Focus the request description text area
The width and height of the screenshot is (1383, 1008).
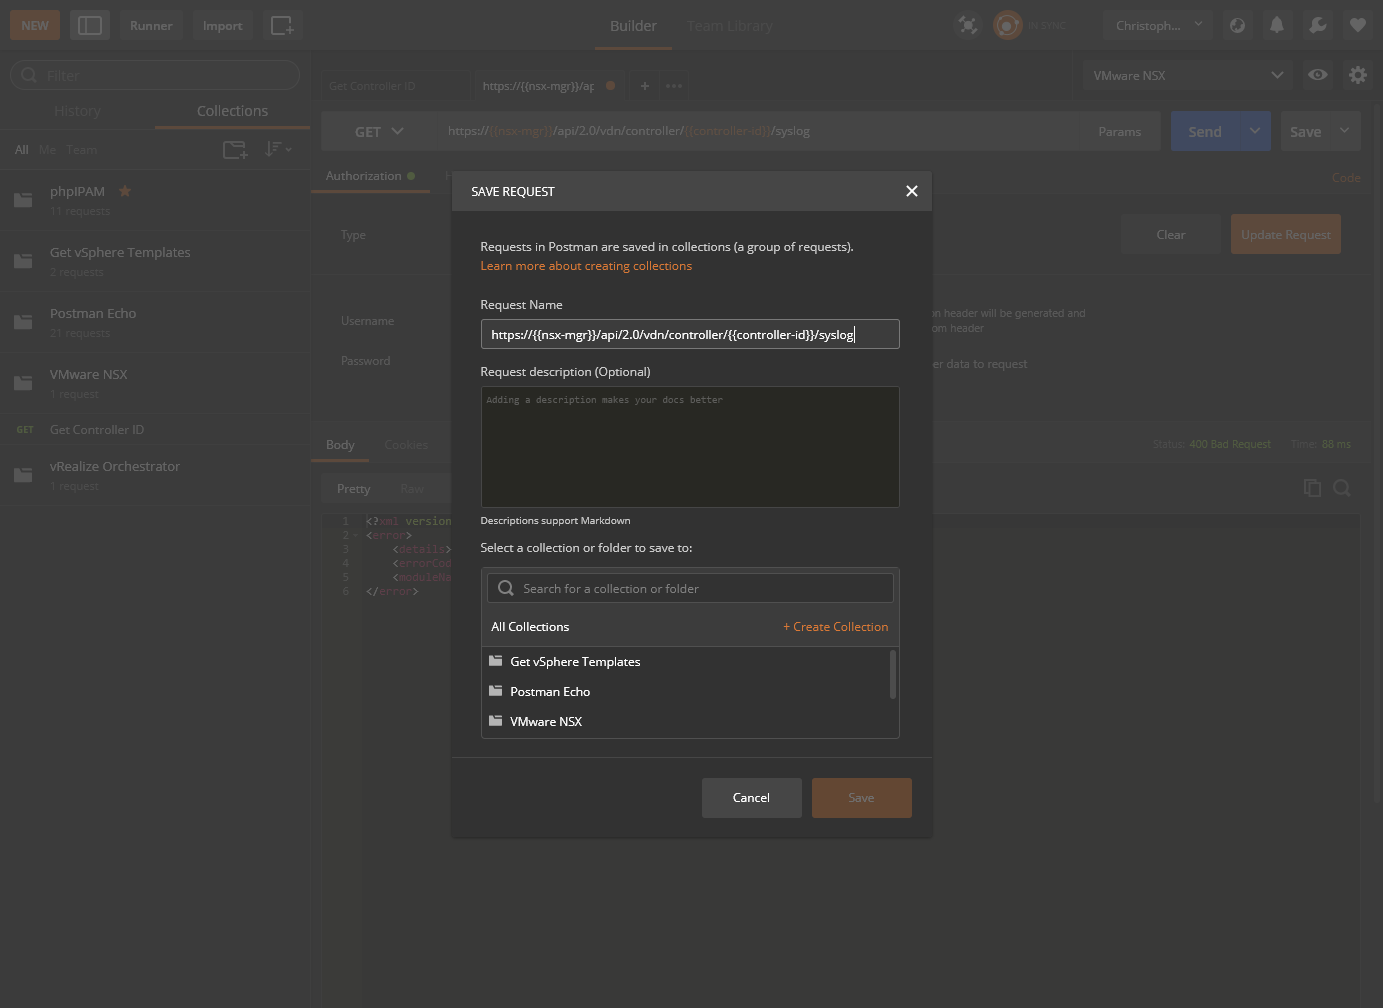tap(689, 447)
